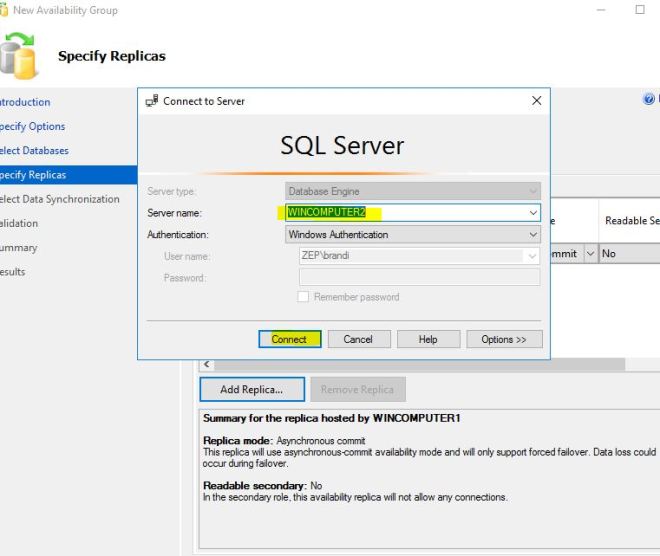This screenshot has width=660, height=556.
Task: Select the Introduction wizard page
Action: point(24,102)
